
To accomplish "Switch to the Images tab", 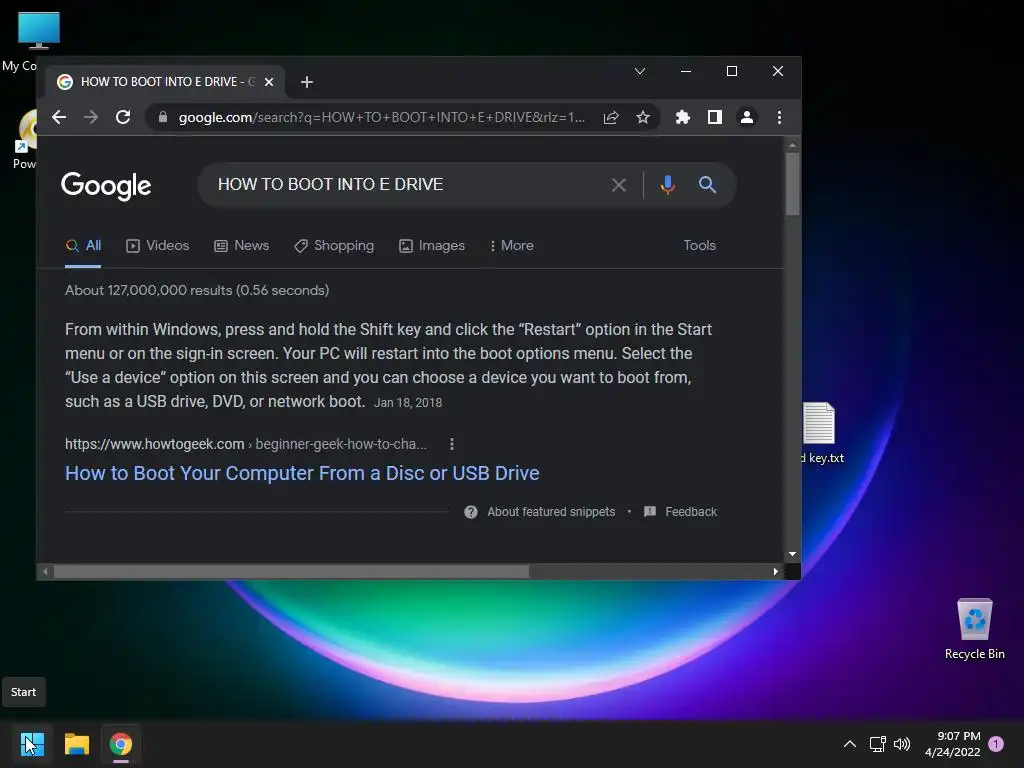I will click(432, 246).
